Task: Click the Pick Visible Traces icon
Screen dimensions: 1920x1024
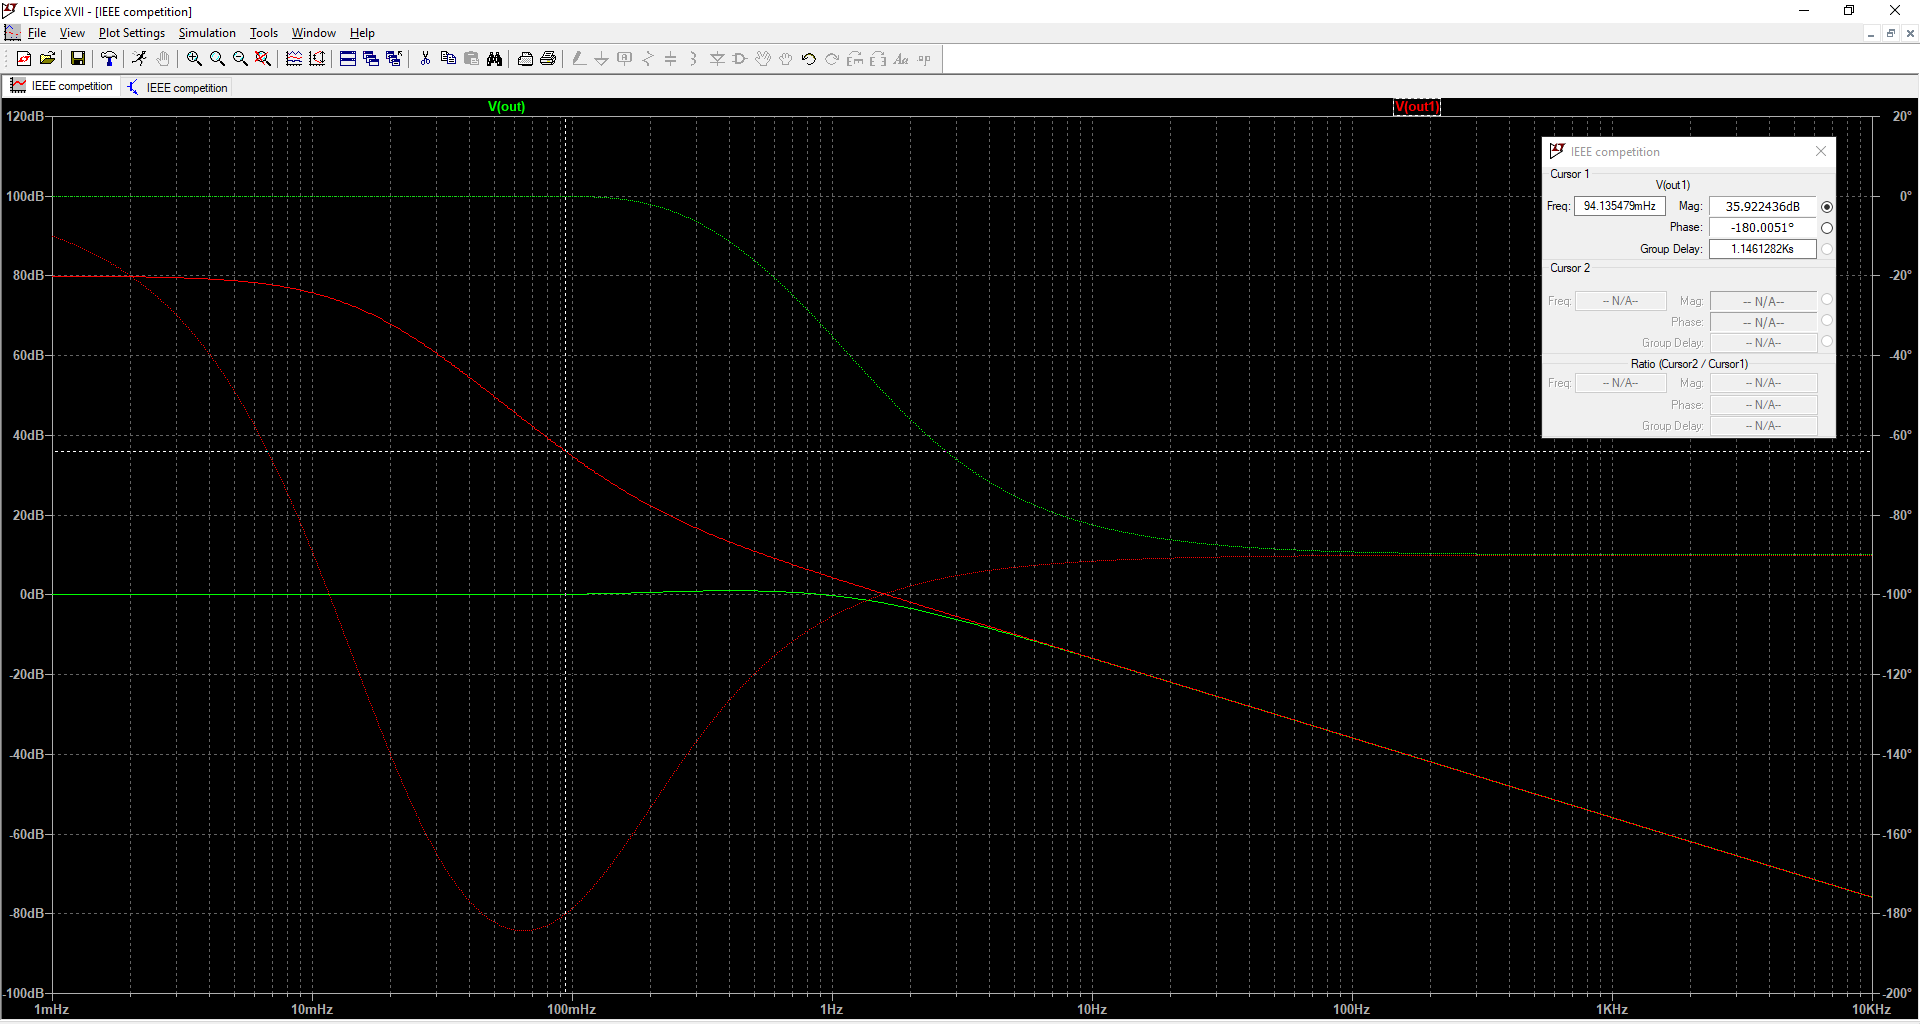Action: pos(294,59)
